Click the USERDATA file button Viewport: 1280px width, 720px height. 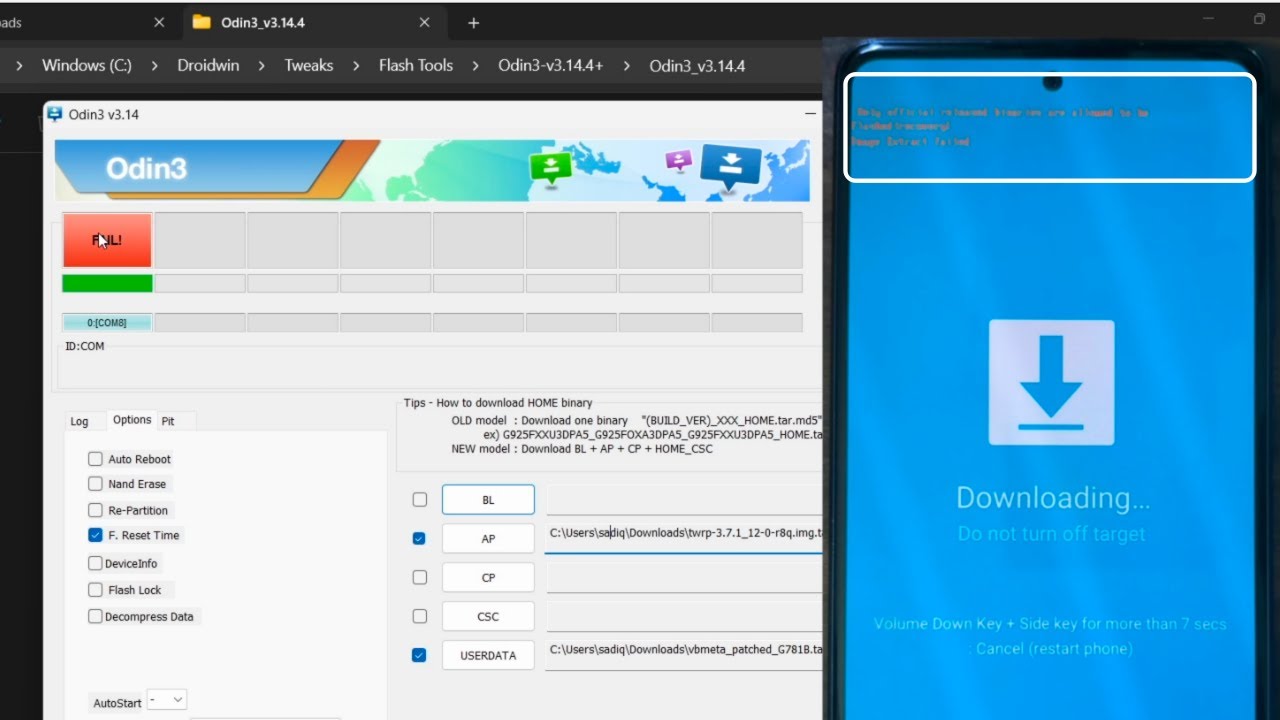tap(488, 655)
